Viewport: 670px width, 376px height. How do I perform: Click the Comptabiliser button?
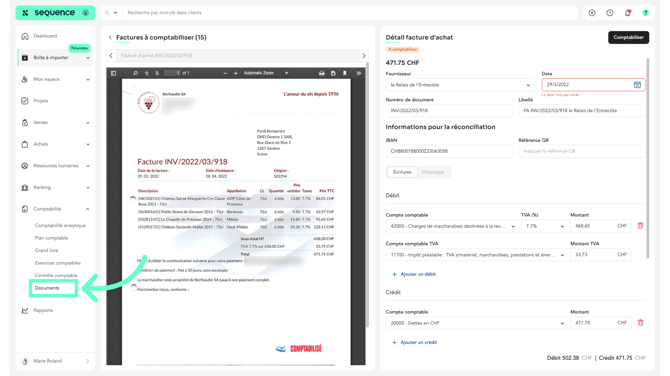pyautogui.click(x=628, y=37)
